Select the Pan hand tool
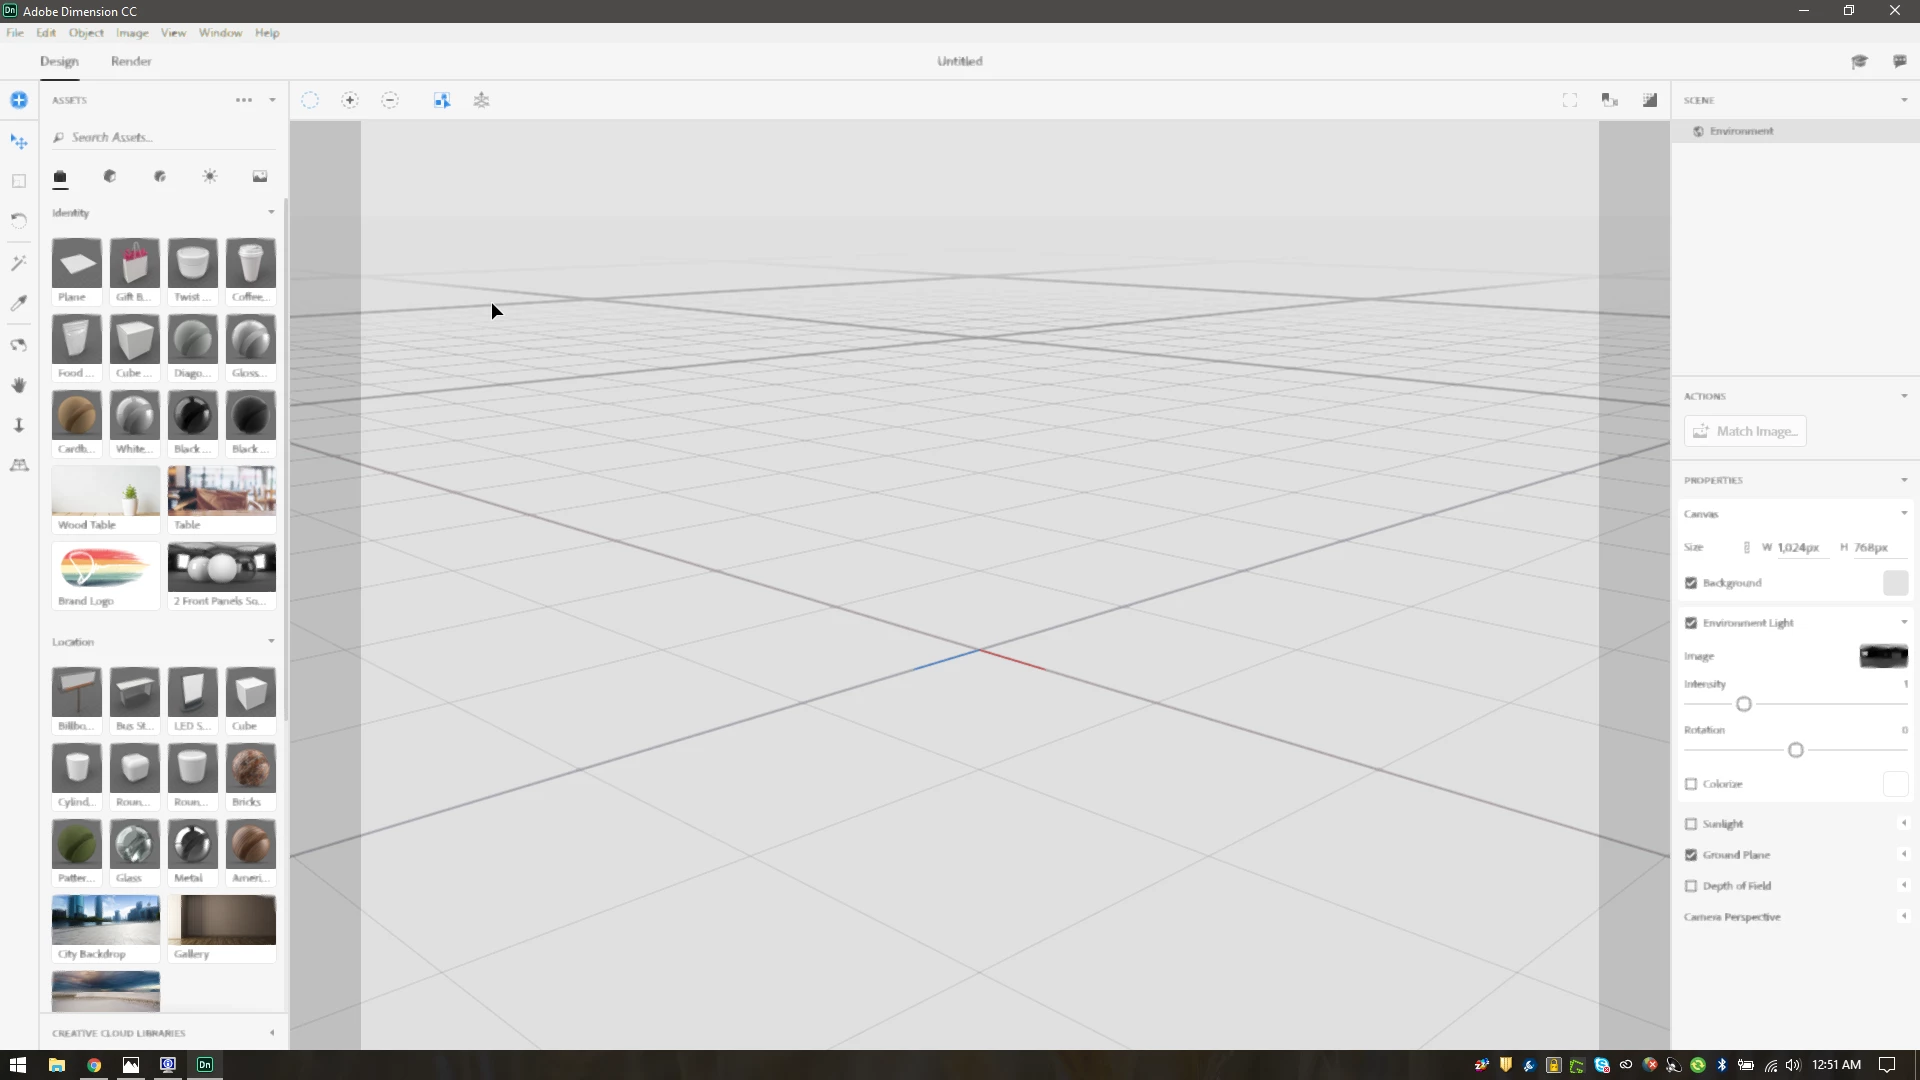 click(x=18, y=385)
